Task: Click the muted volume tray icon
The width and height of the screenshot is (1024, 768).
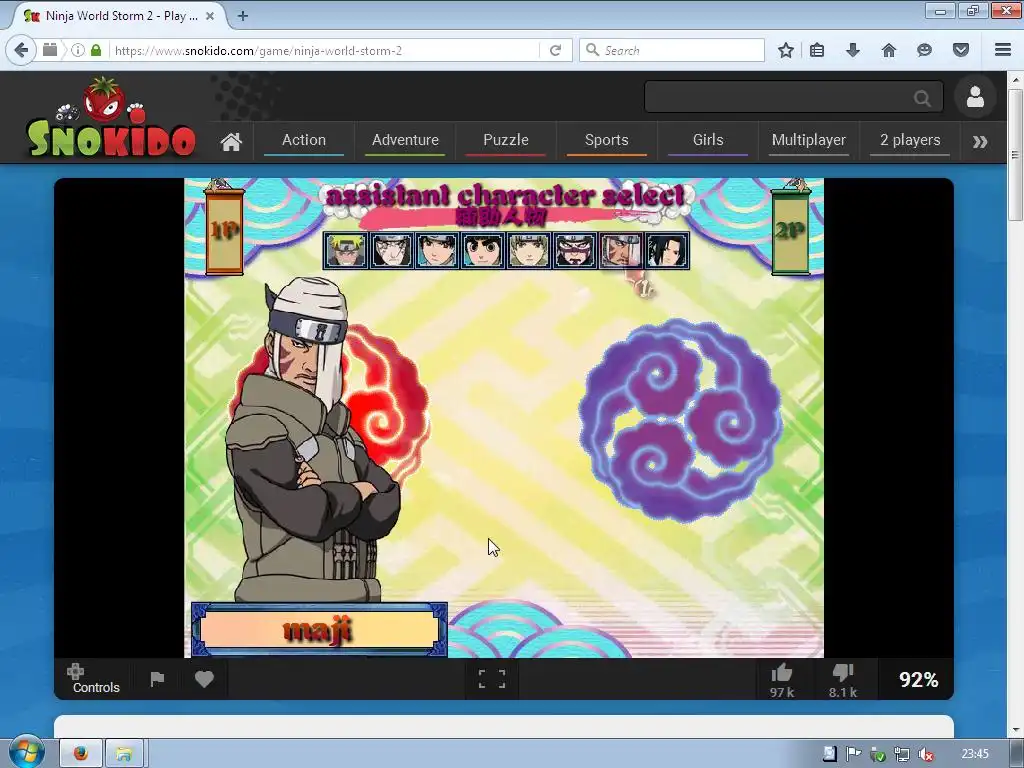Action: coord(925,754)
